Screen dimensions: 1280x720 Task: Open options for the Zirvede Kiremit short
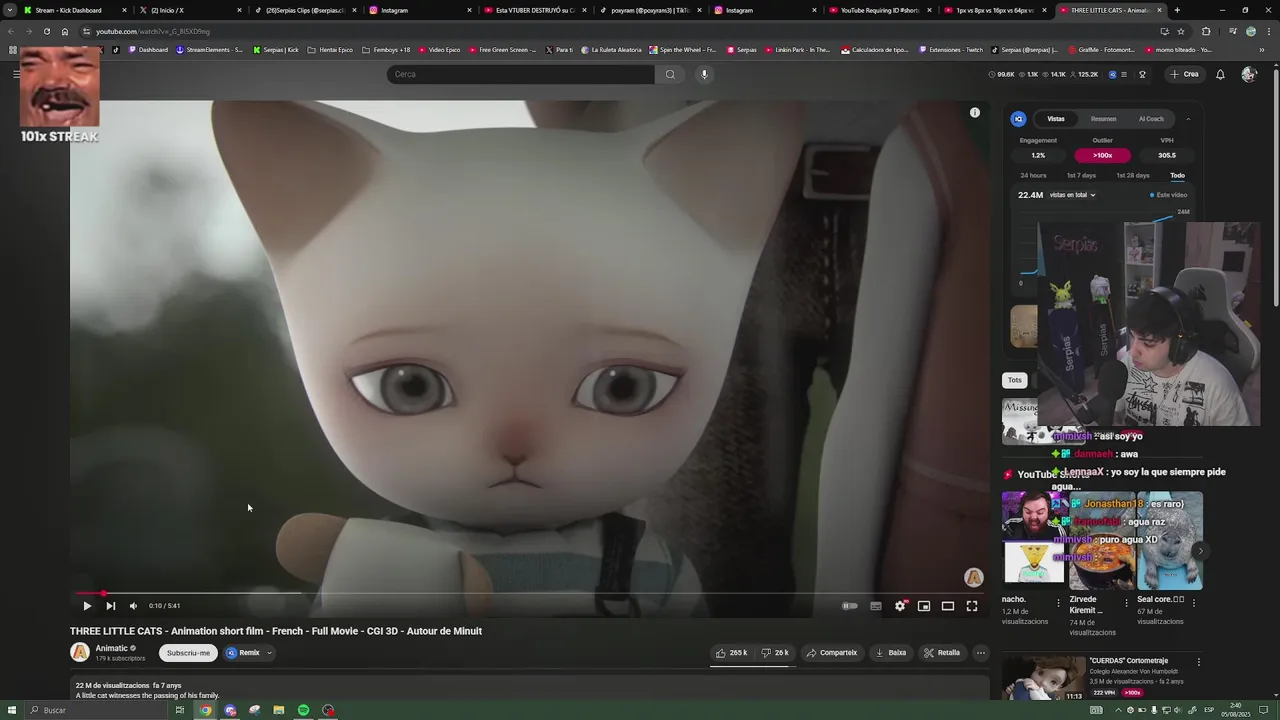coord(1126,603)
